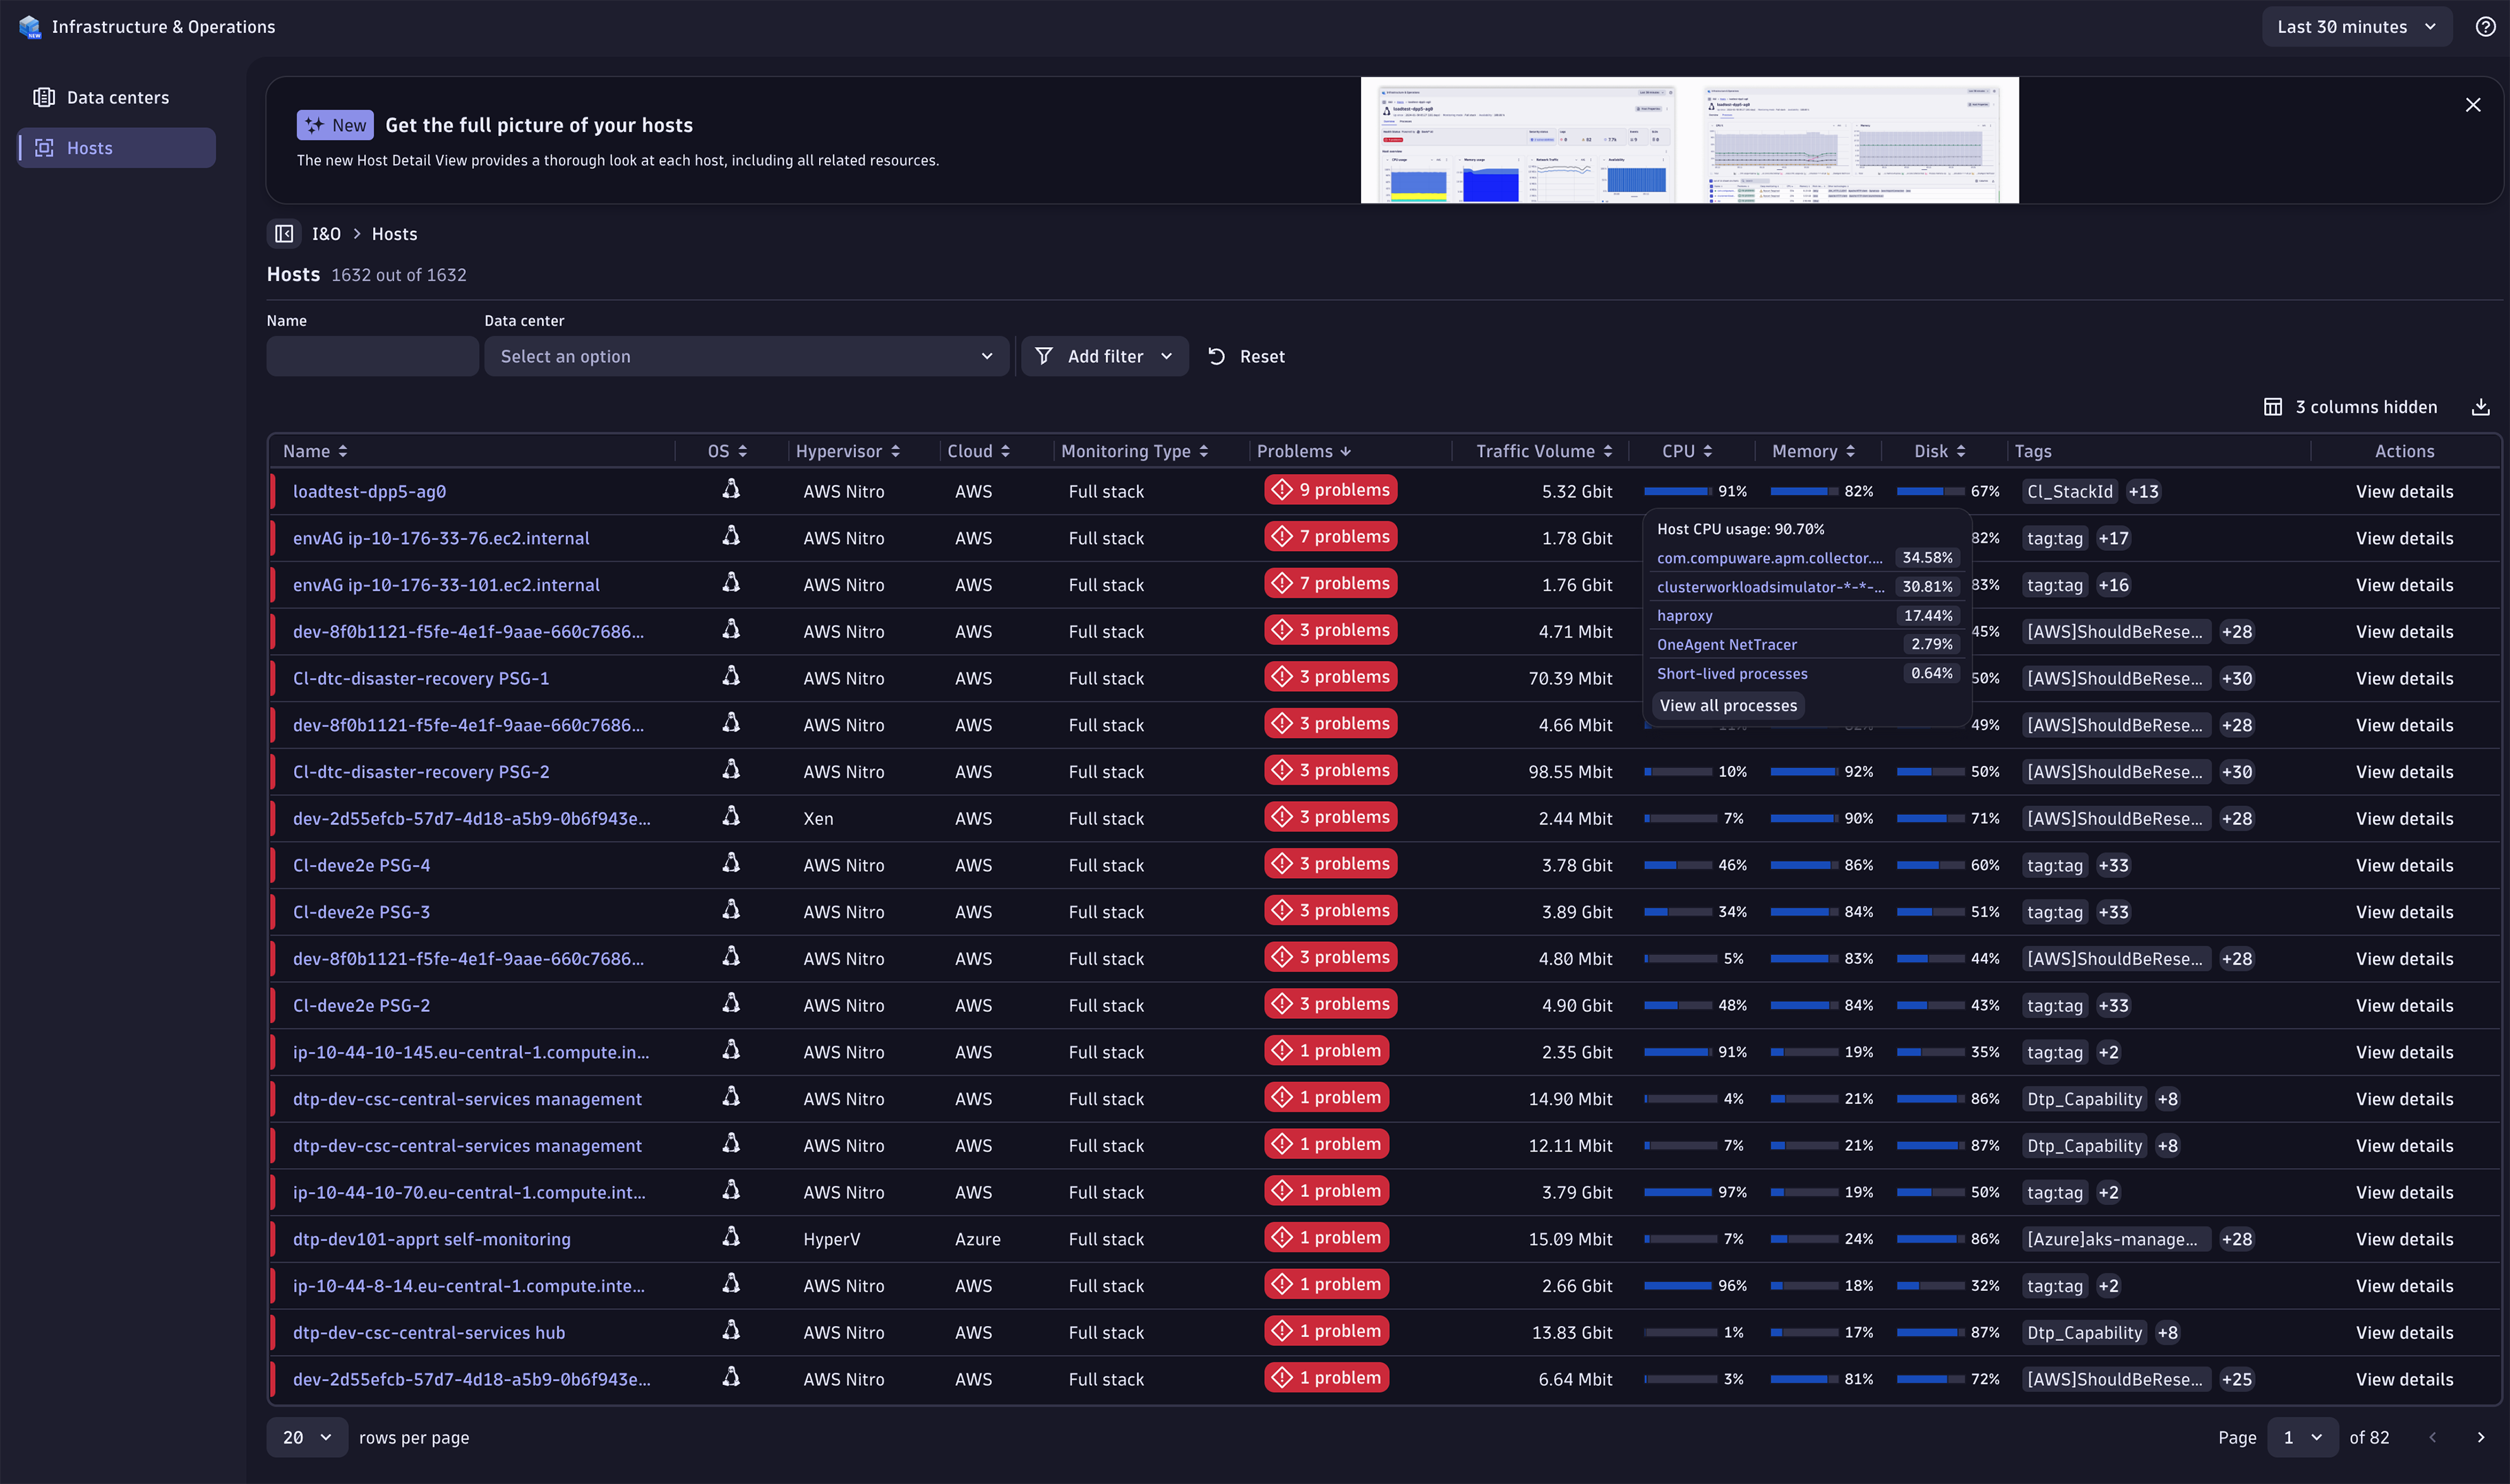This screenshot has height=1484, width=2510.
Task: Click the reset icon next to Reset
Action: click(1217, 355)
